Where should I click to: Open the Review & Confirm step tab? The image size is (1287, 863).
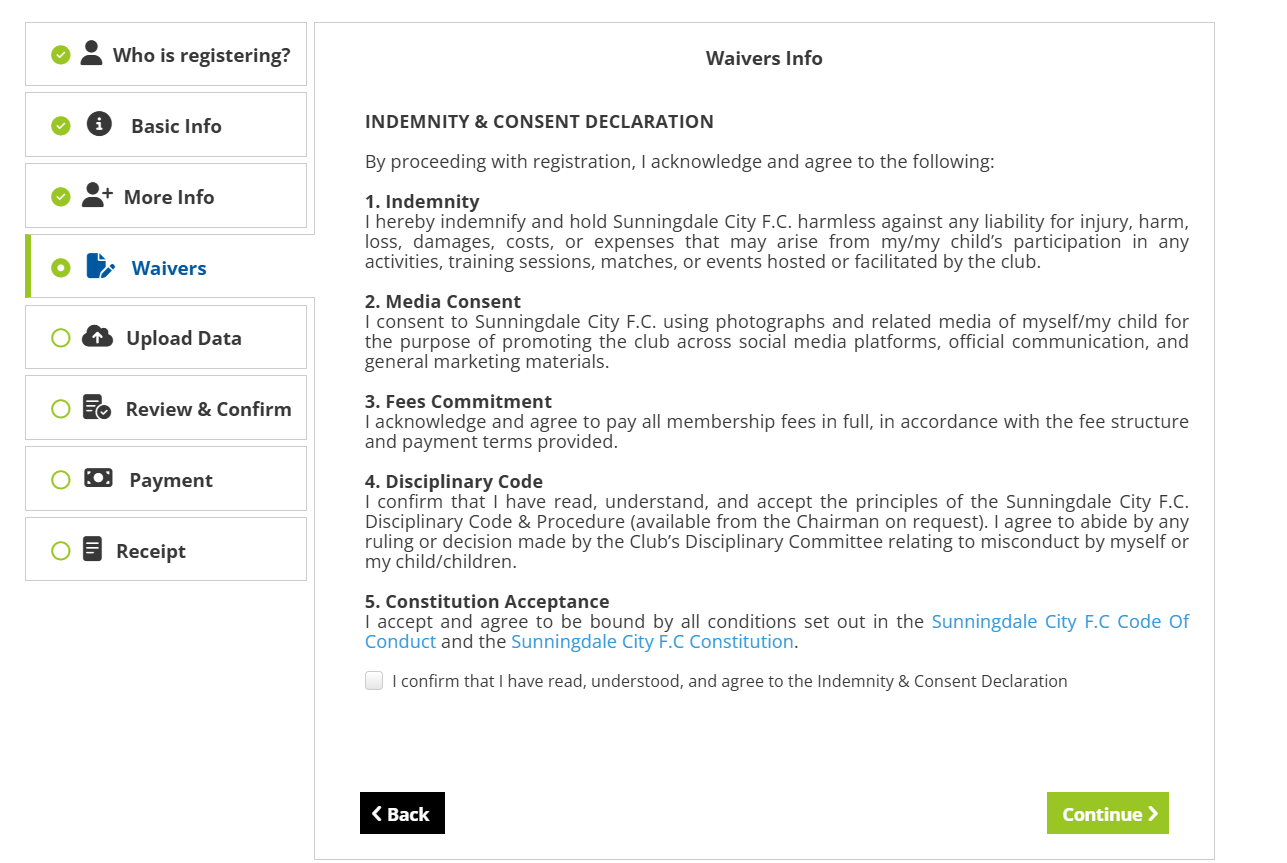(x=208, y=409)
